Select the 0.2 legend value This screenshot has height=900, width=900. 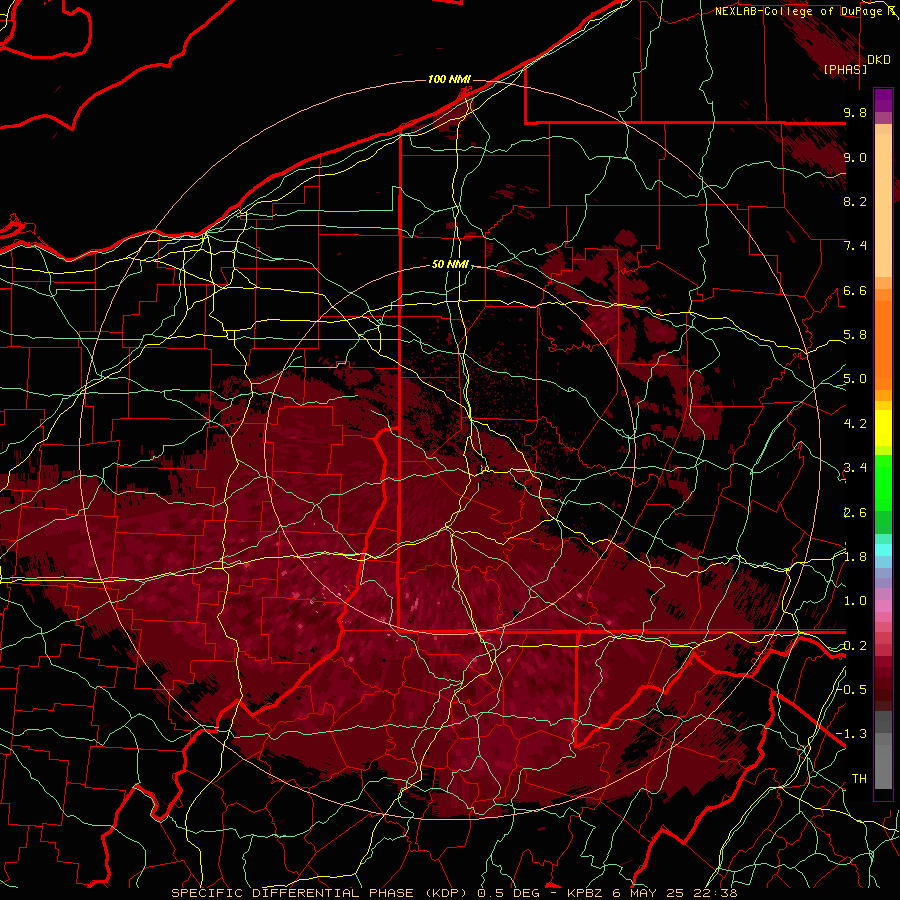tap(855, 646)
